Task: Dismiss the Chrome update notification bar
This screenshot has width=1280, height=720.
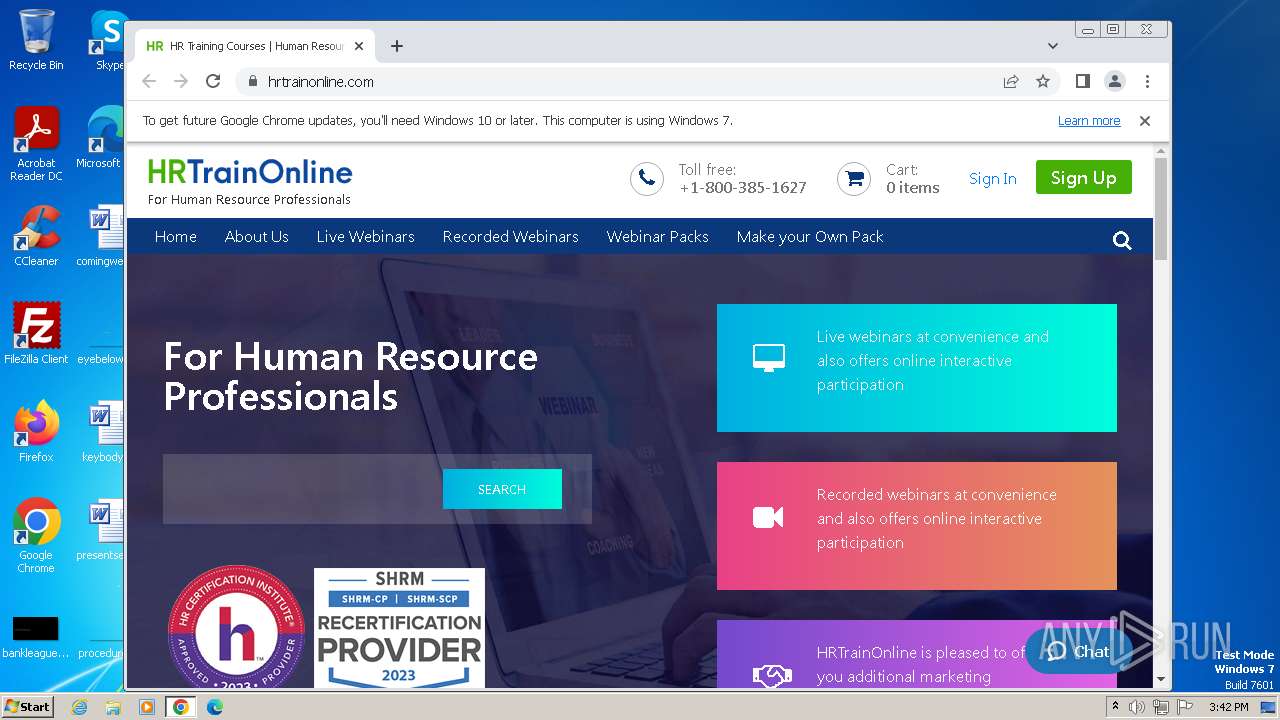Action: coord(1145,121)
